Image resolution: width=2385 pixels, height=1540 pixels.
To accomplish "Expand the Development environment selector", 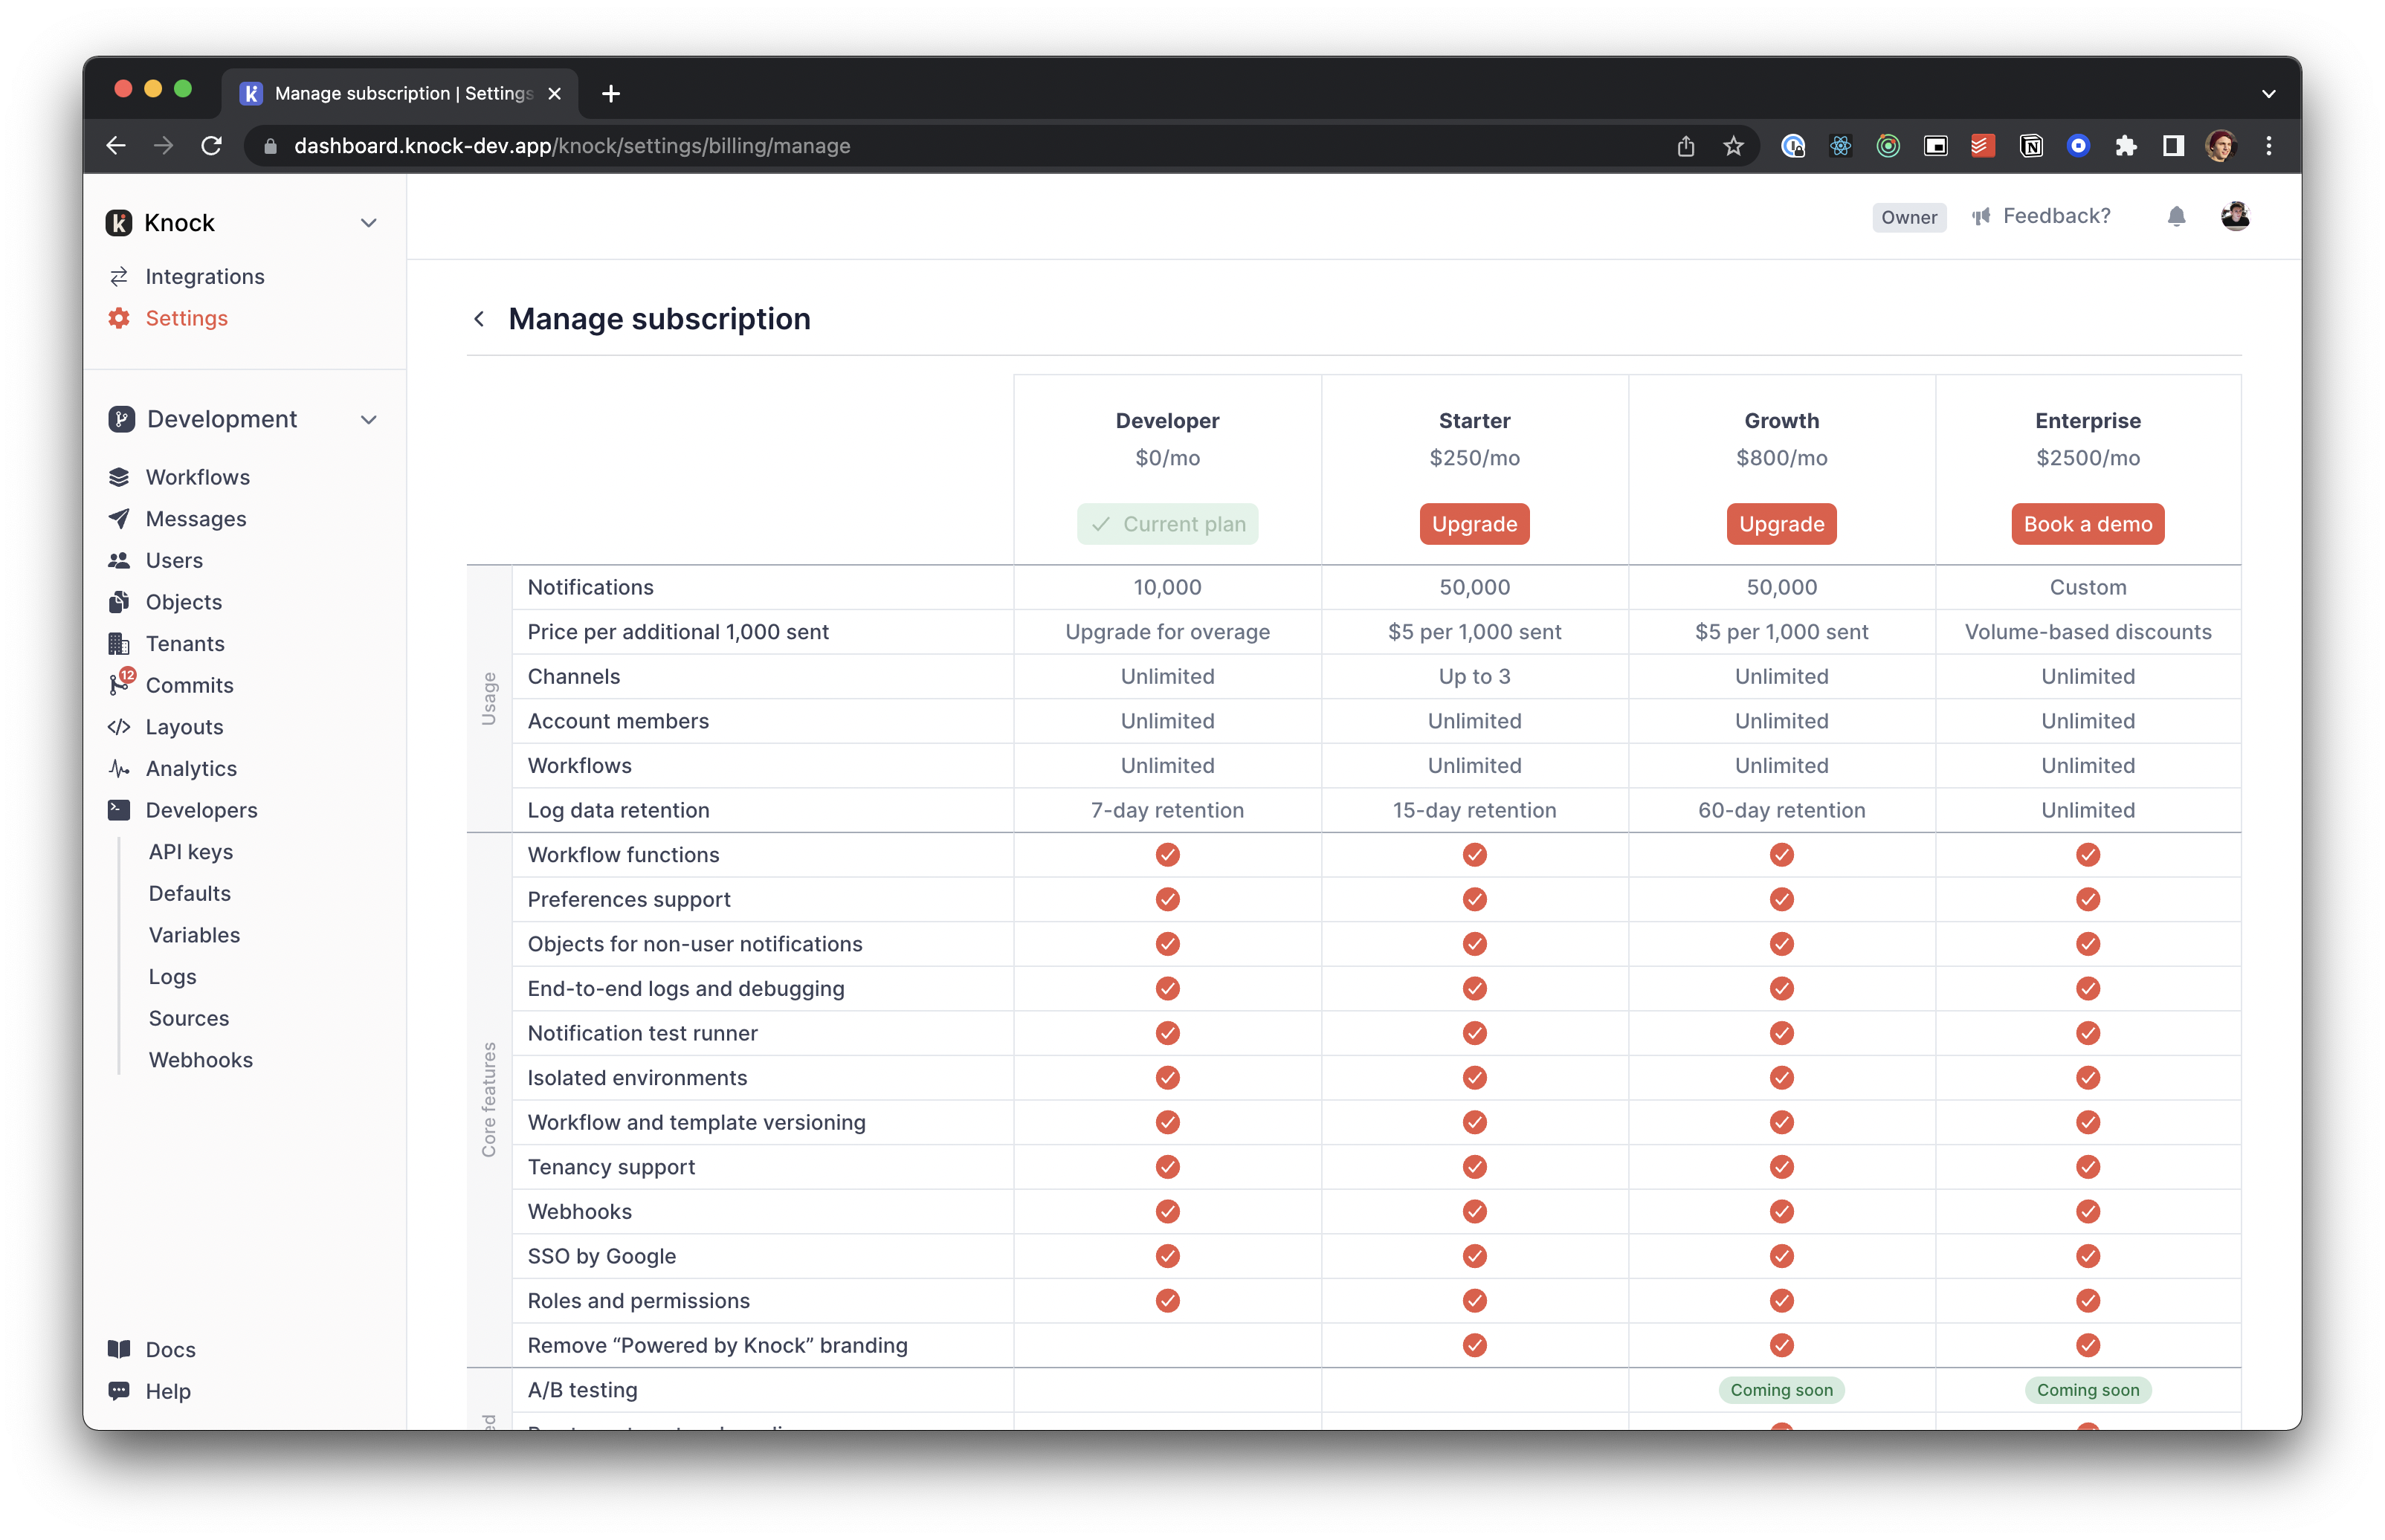I will tap(369, 419).
